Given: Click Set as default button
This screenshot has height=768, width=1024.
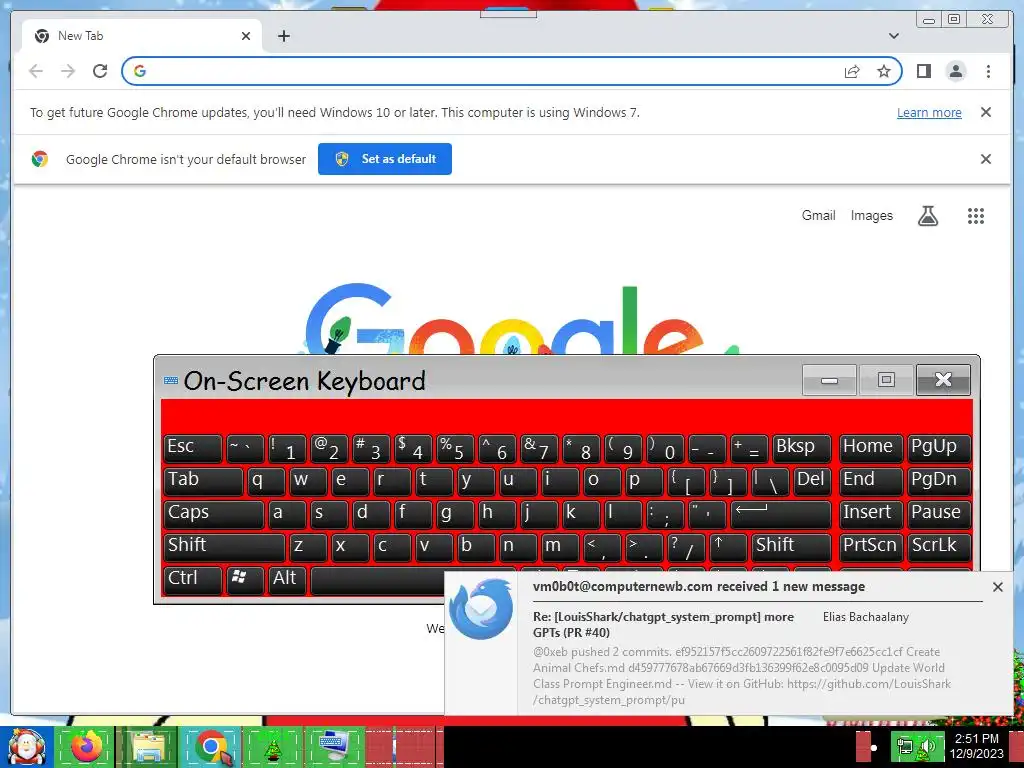Looking at the screenshot, I should 385,159.
